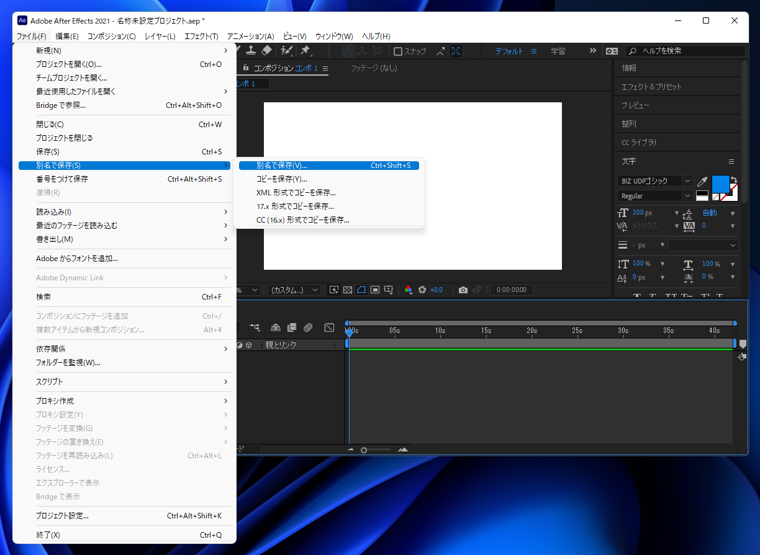Switch to the デフォルト workspace
760x555 pixels.
click(509, 51)
